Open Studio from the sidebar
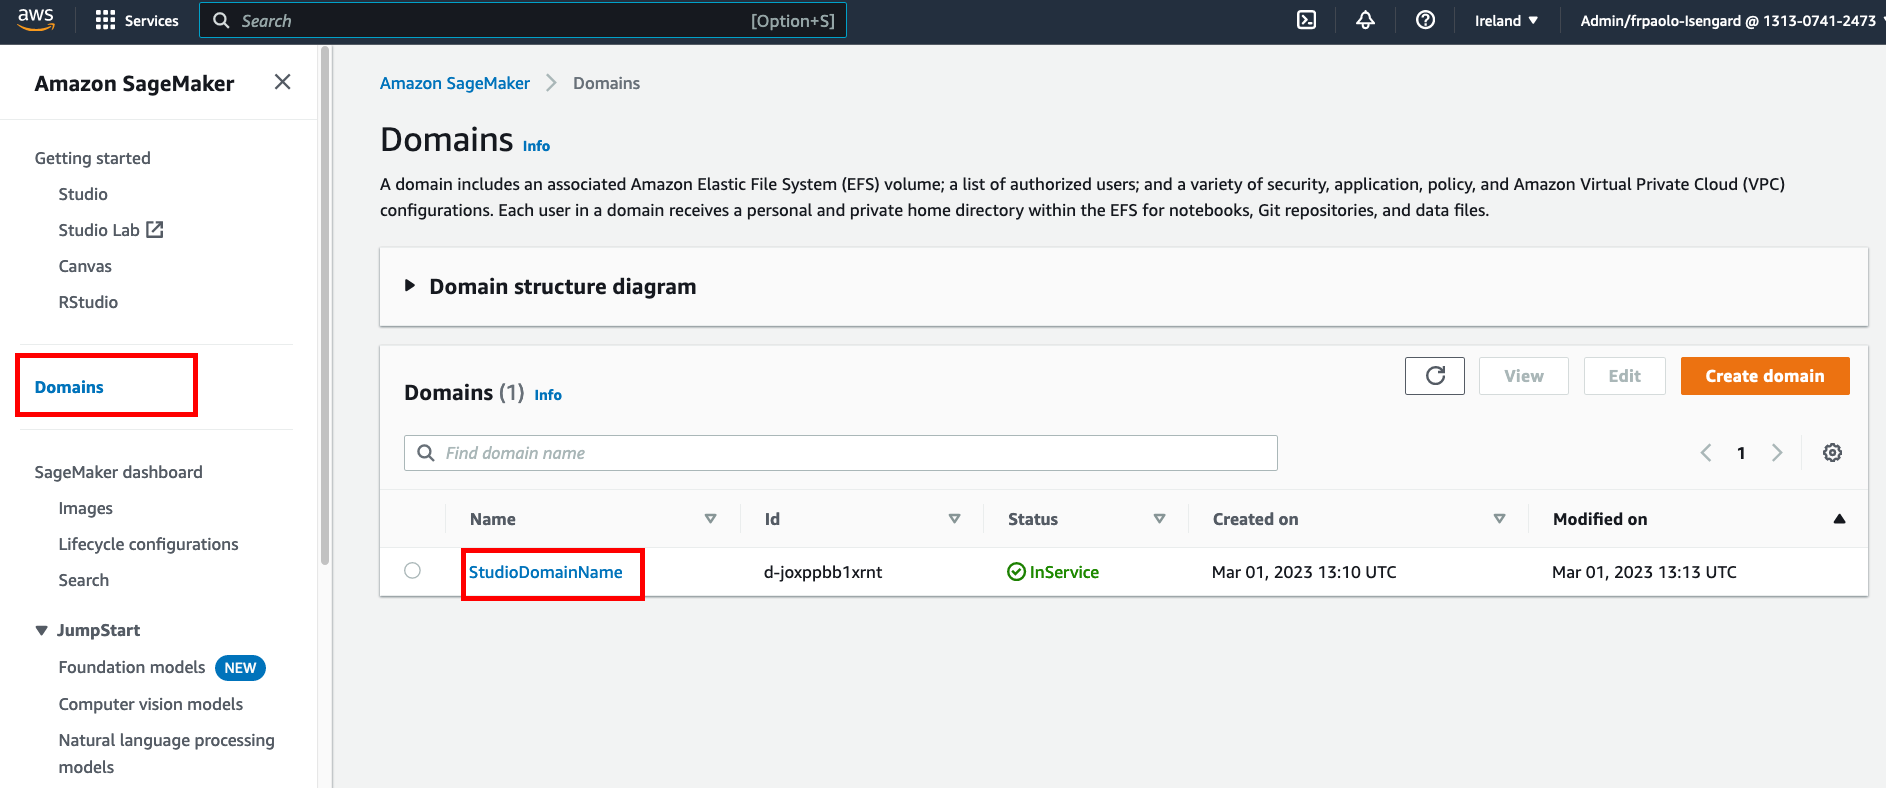 pos(83,194)
